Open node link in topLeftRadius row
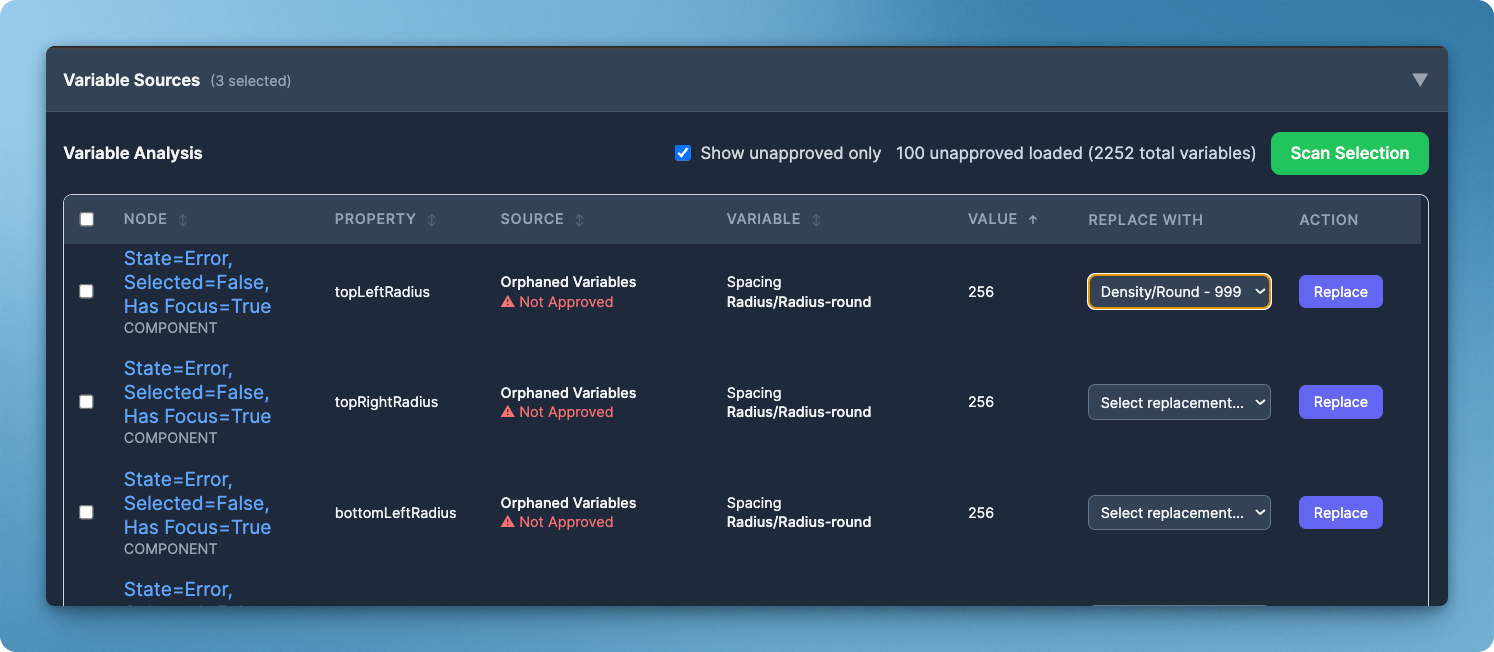 pyautogui.click(x=197, y=282)
